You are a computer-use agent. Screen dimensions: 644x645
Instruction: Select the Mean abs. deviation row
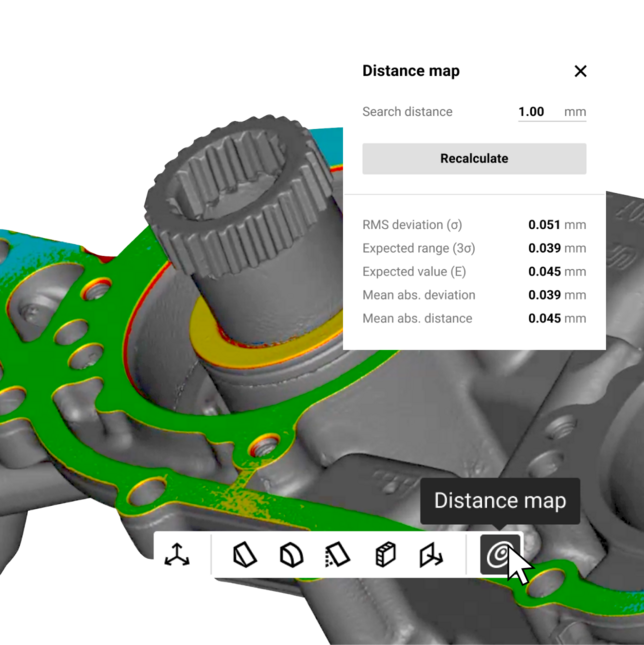[474, 295]
